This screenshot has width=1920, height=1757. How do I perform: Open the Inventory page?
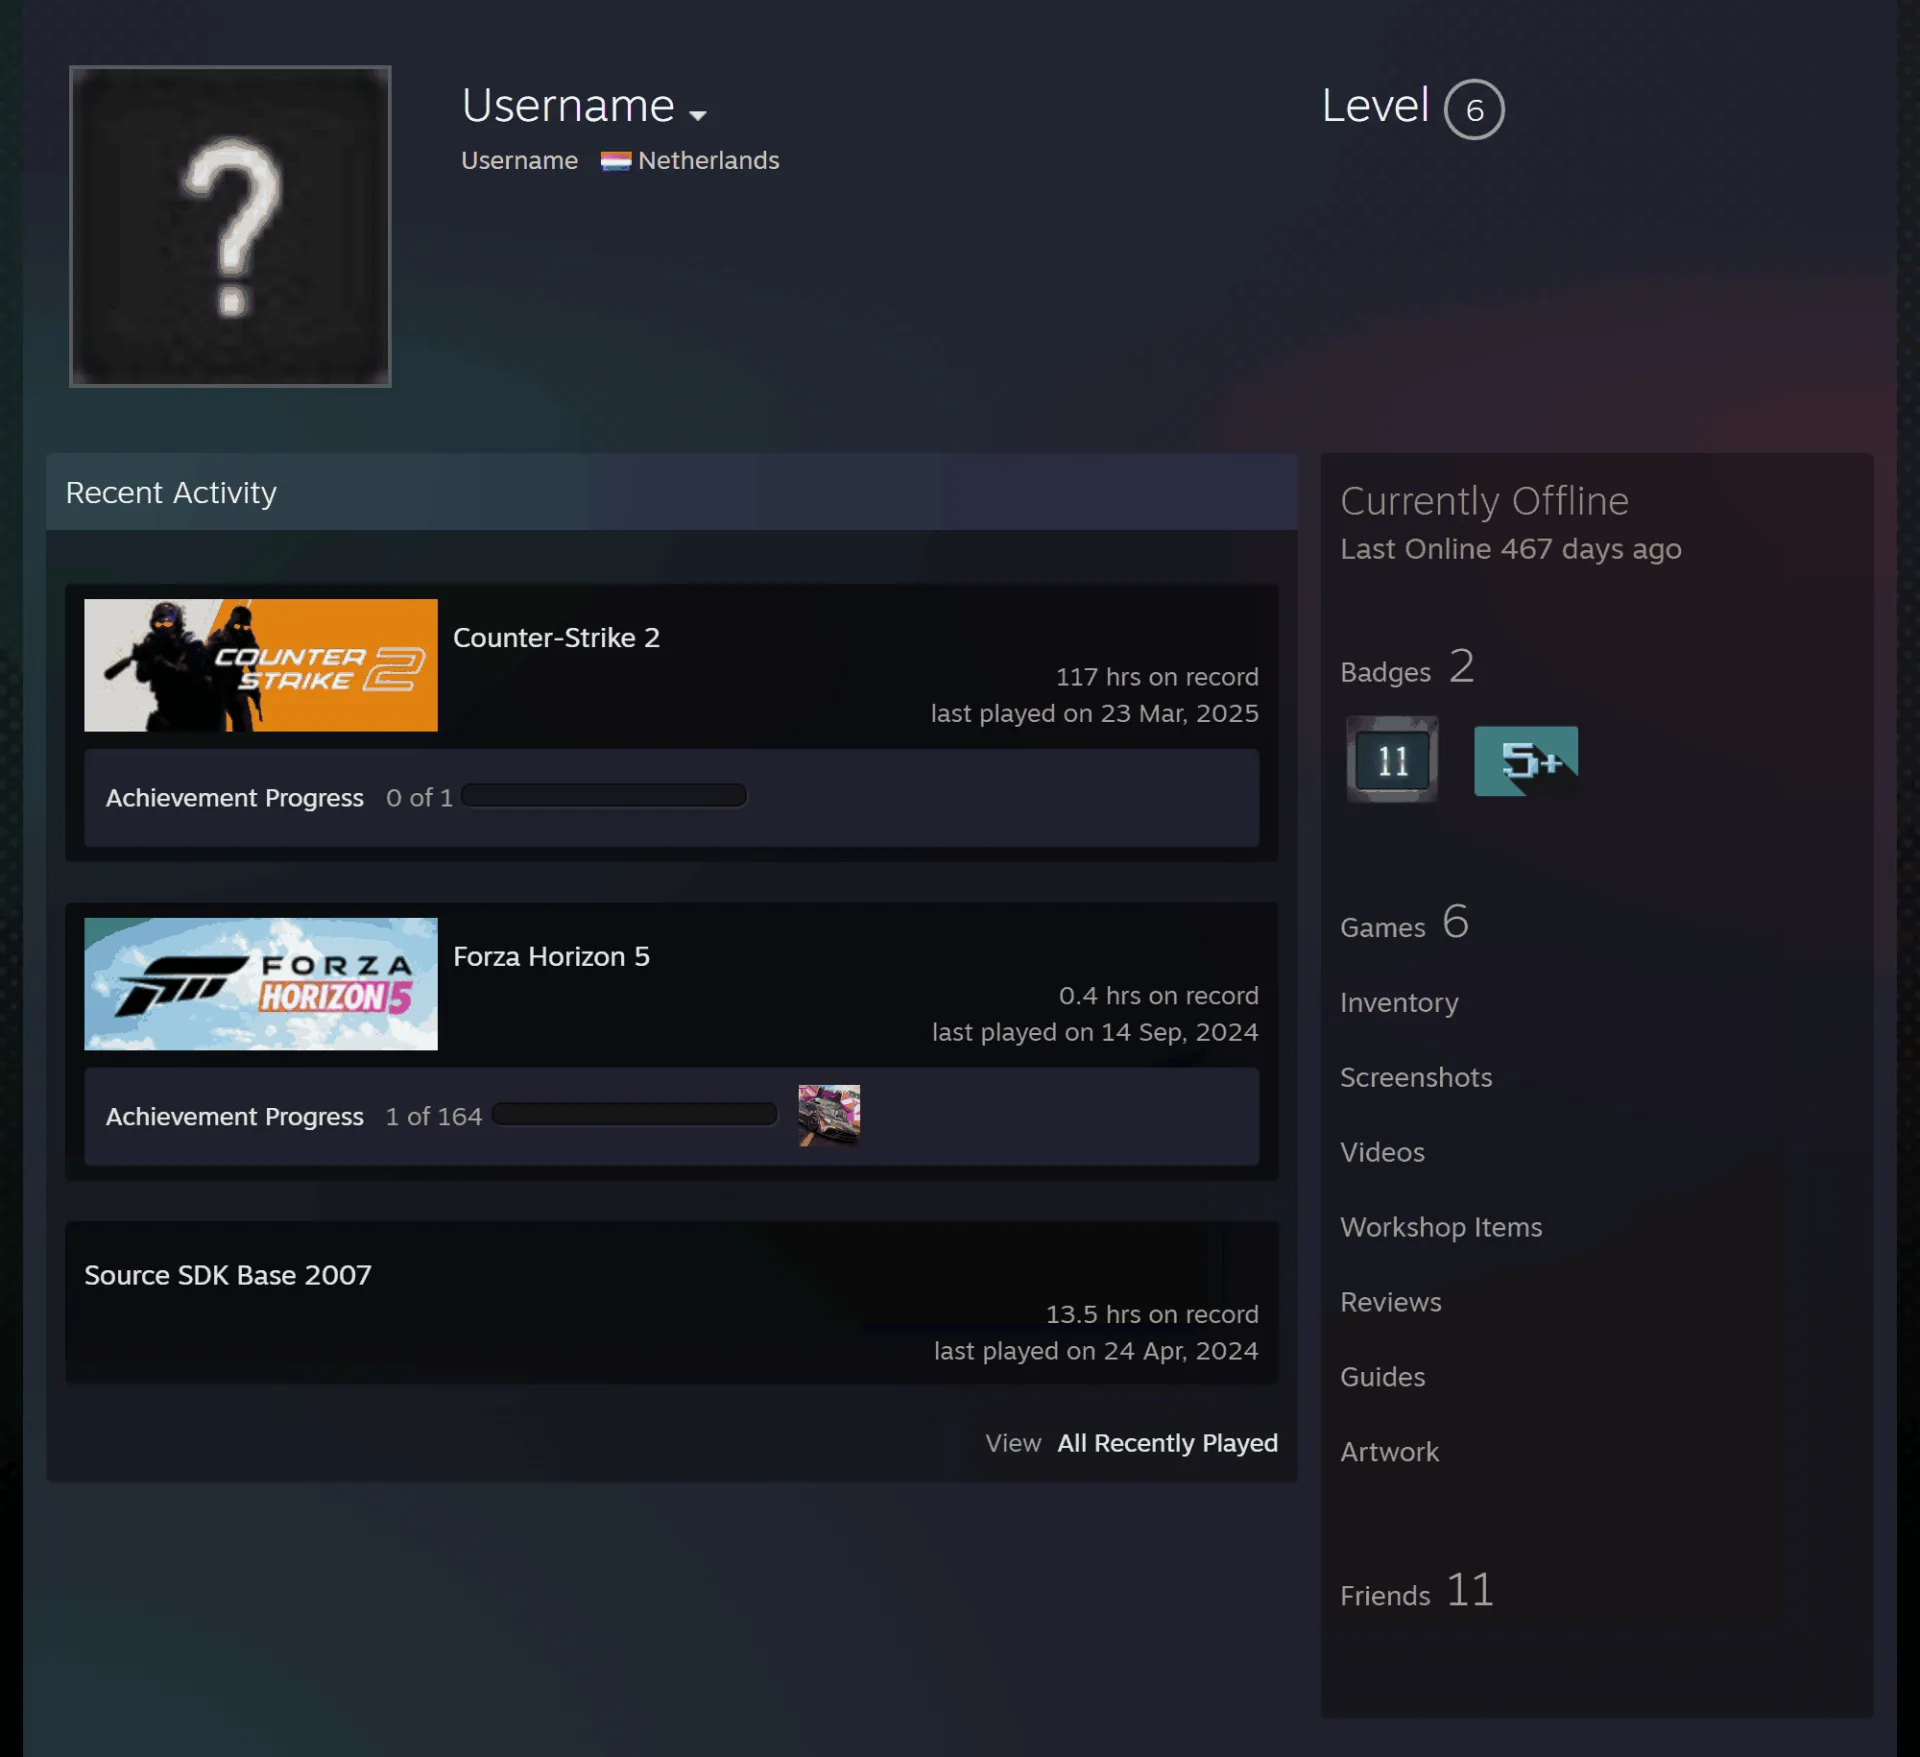[1399, 1002]
